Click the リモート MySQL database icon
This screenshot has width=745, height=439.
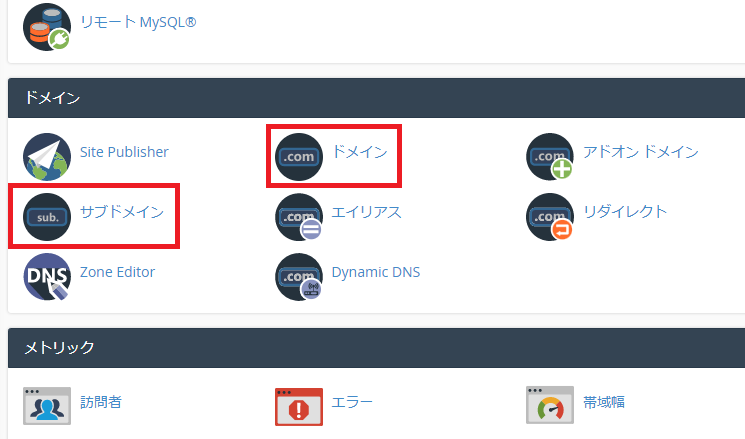[x=47, y=26]
